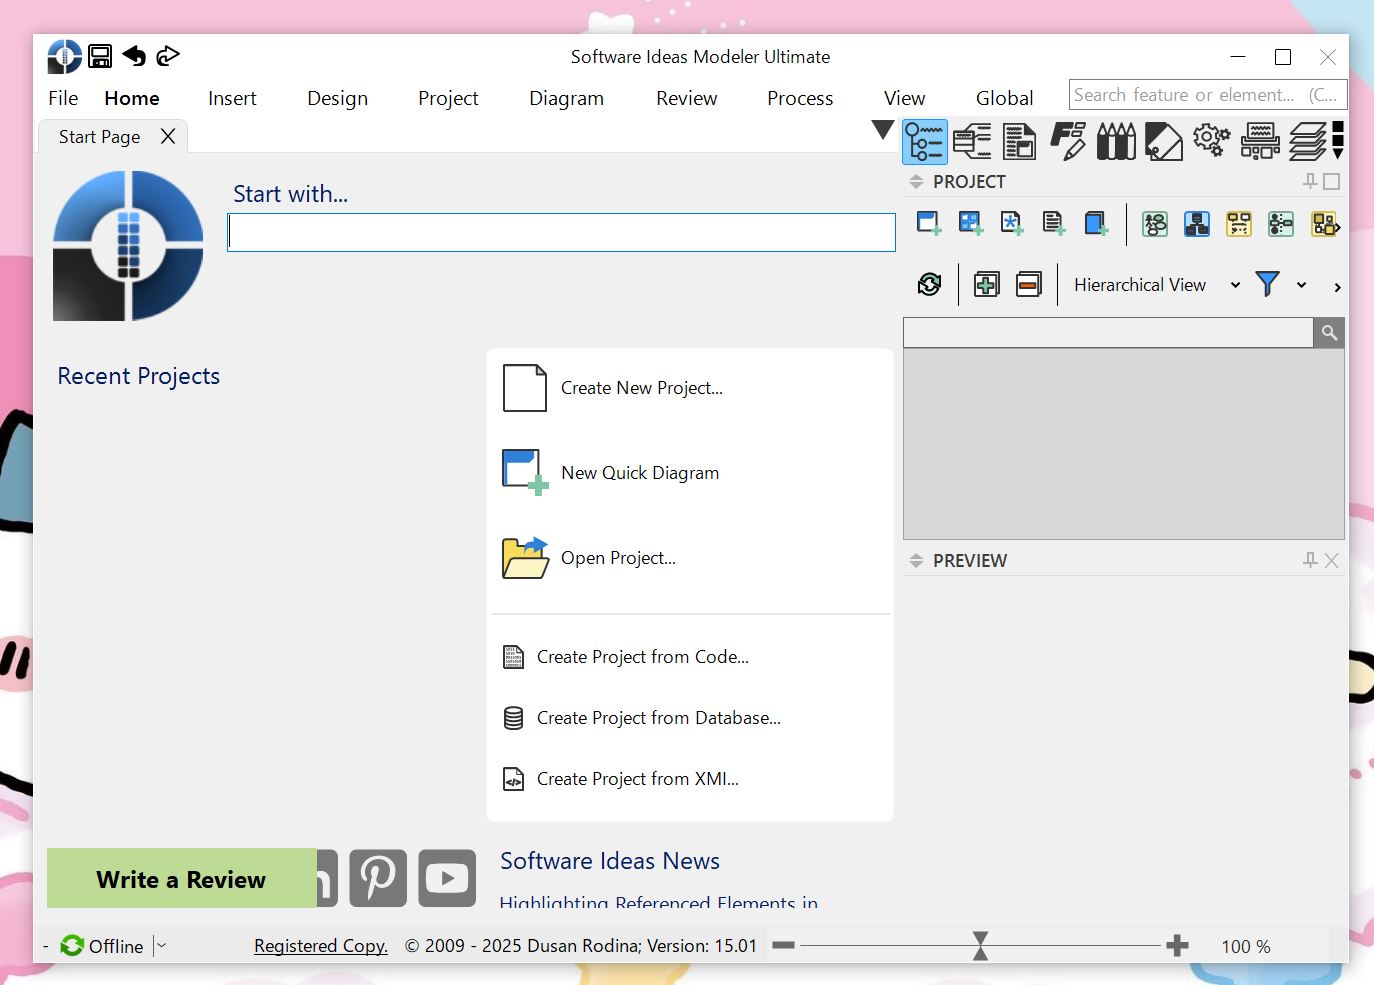Refresh the project tree
1374x985 pixels.
(x=928, y=284)
